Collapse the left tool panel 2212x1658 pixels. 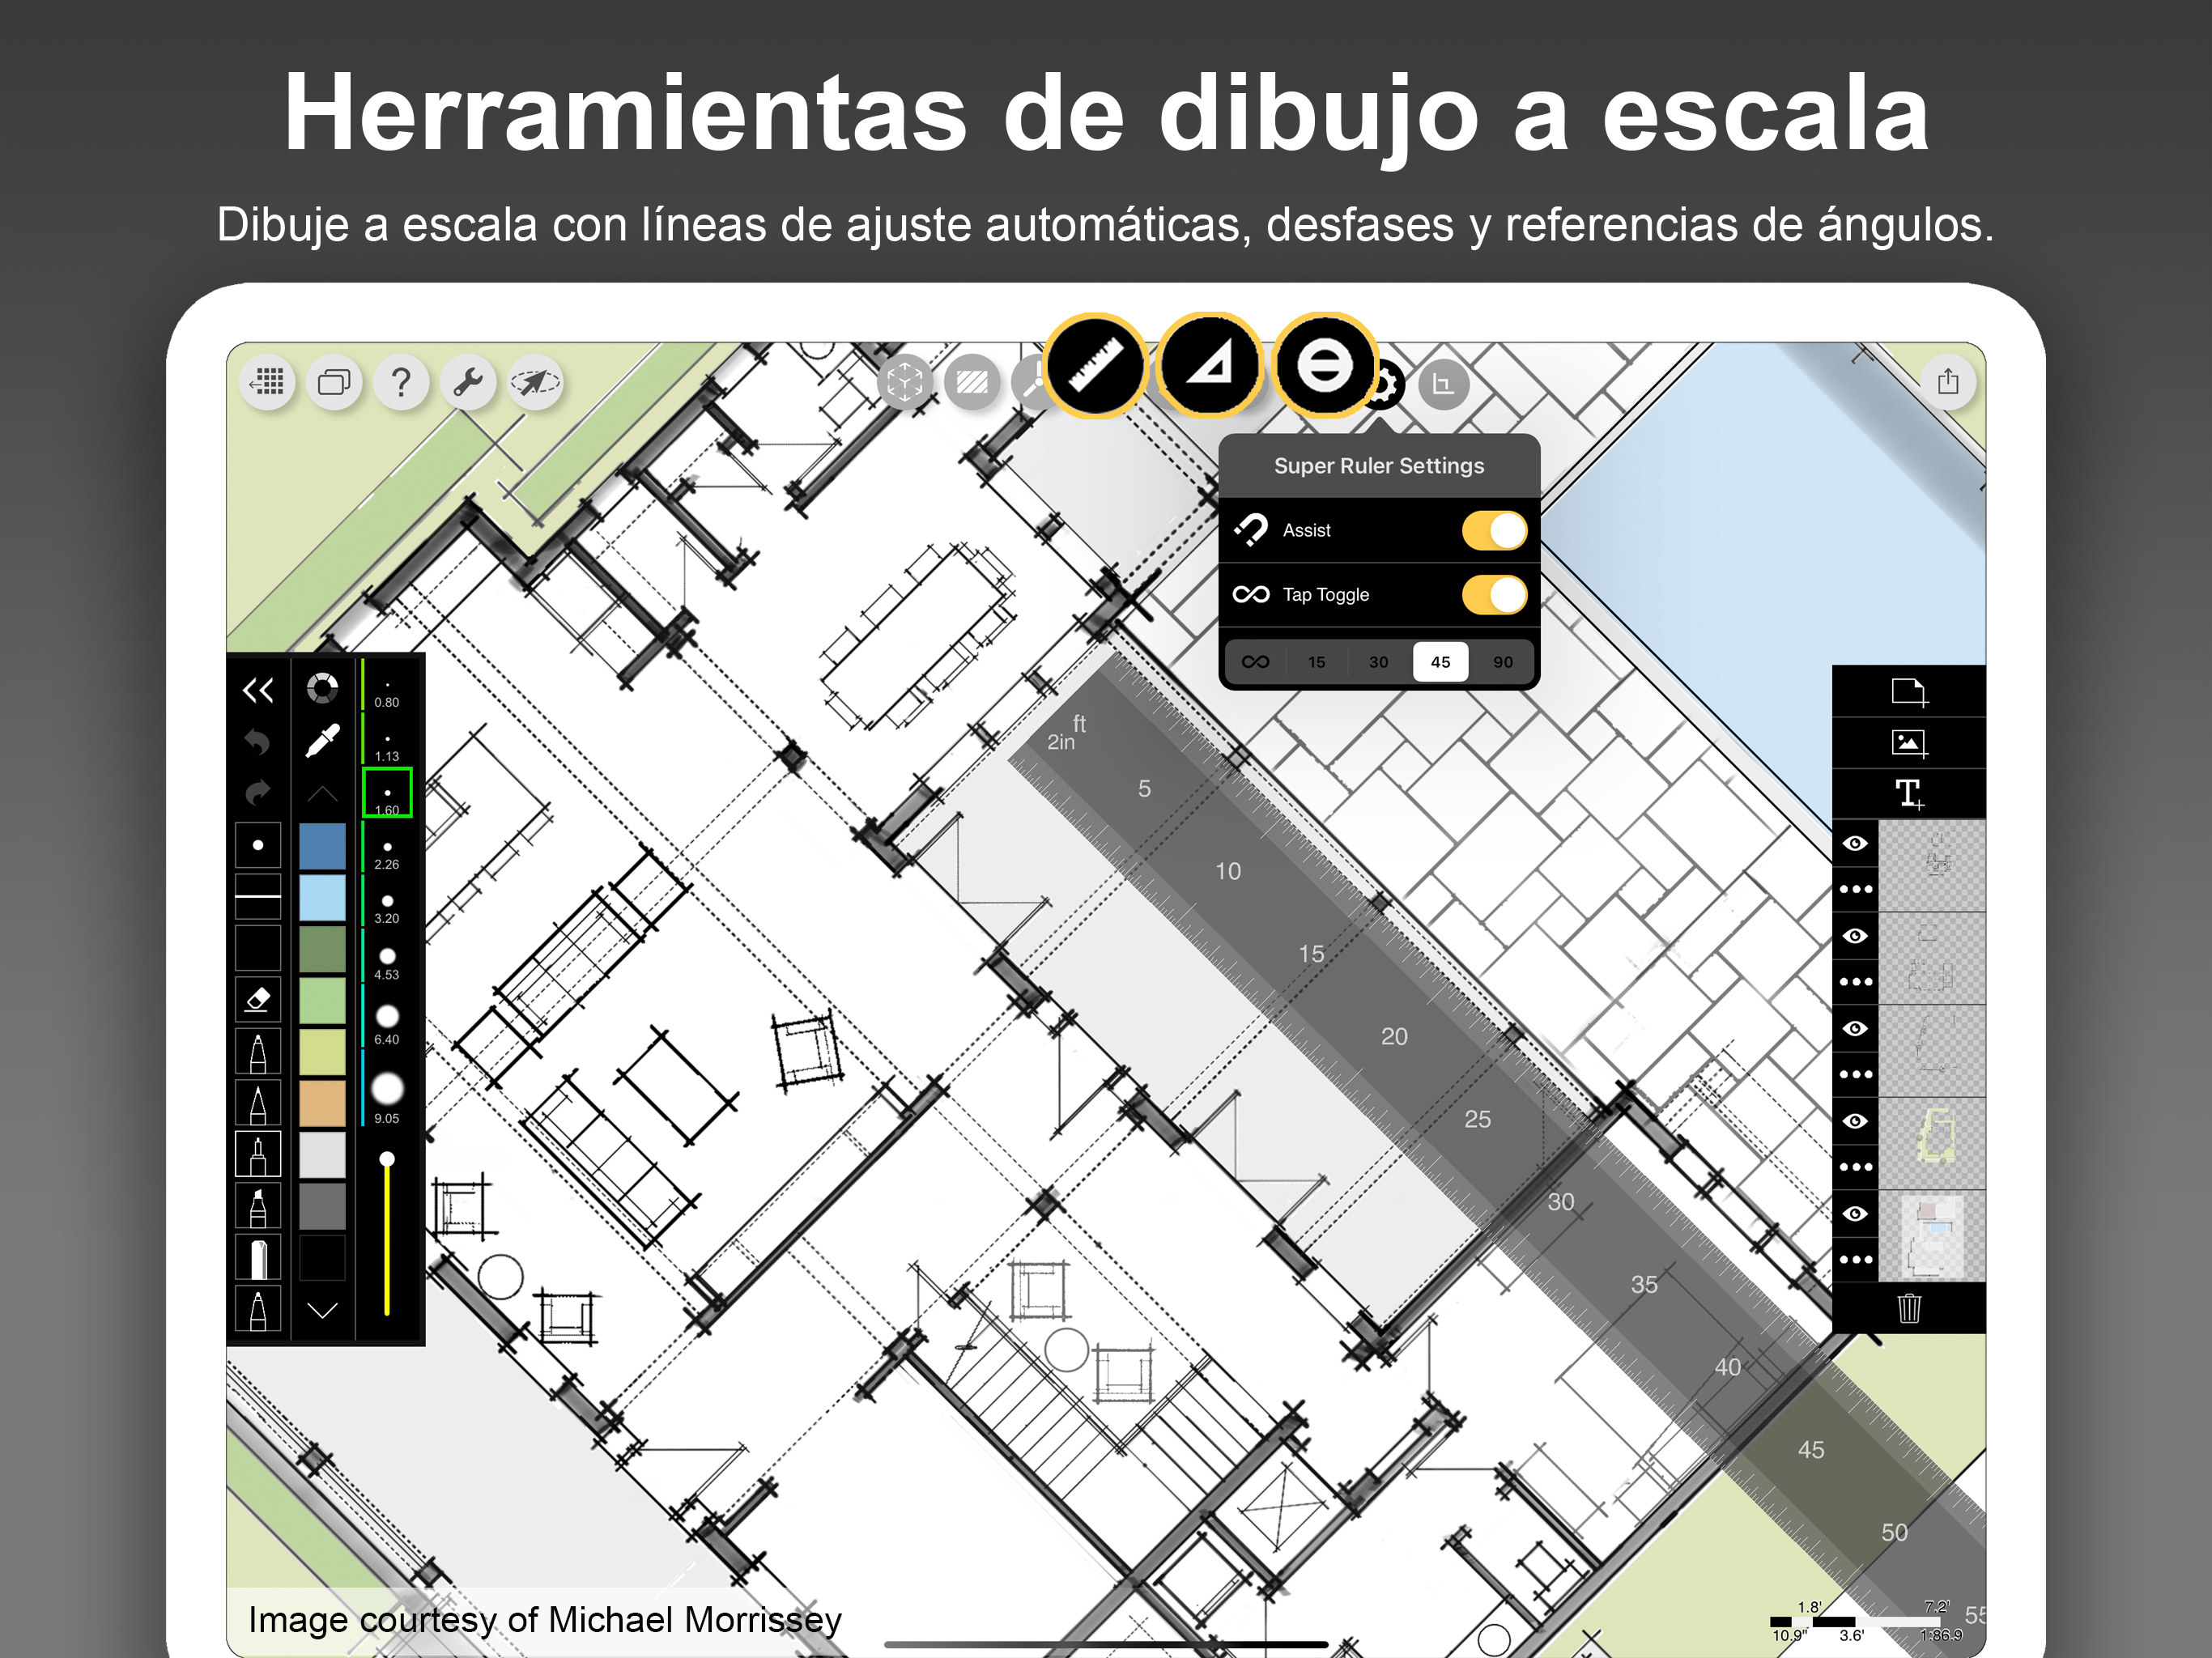pyautogui.click(x=258, y=690)
